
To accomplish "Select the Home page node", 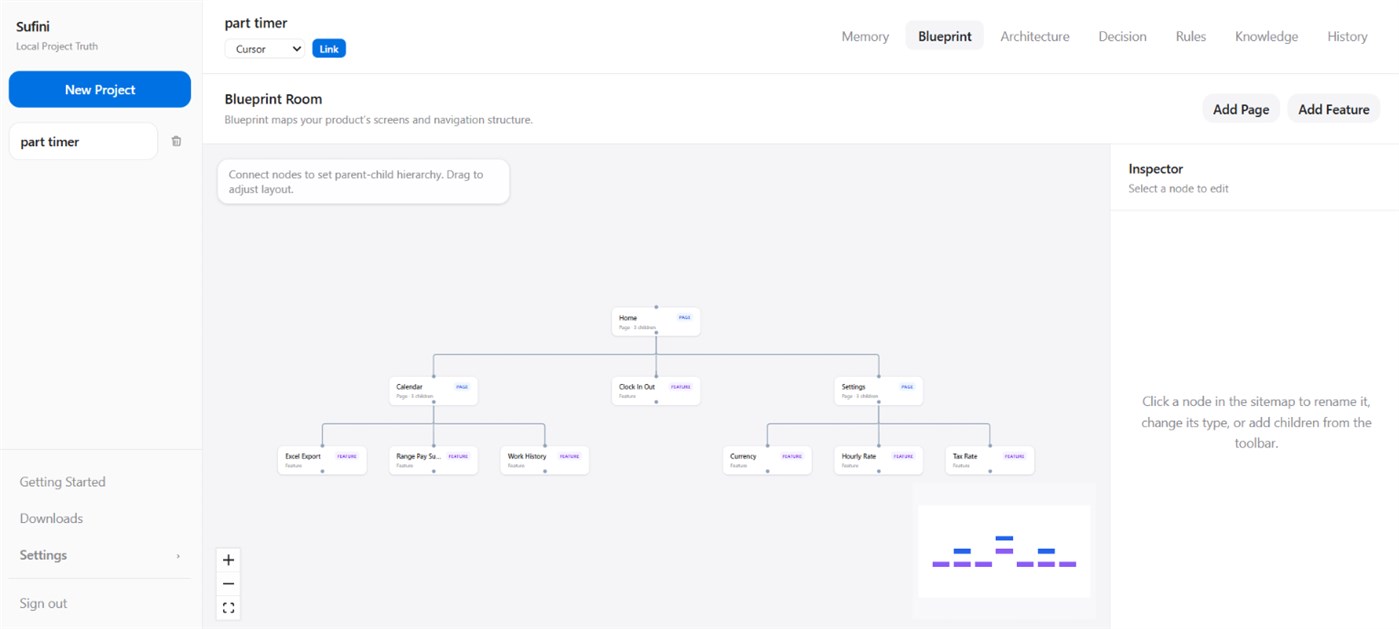I will (x=656, y=321).
